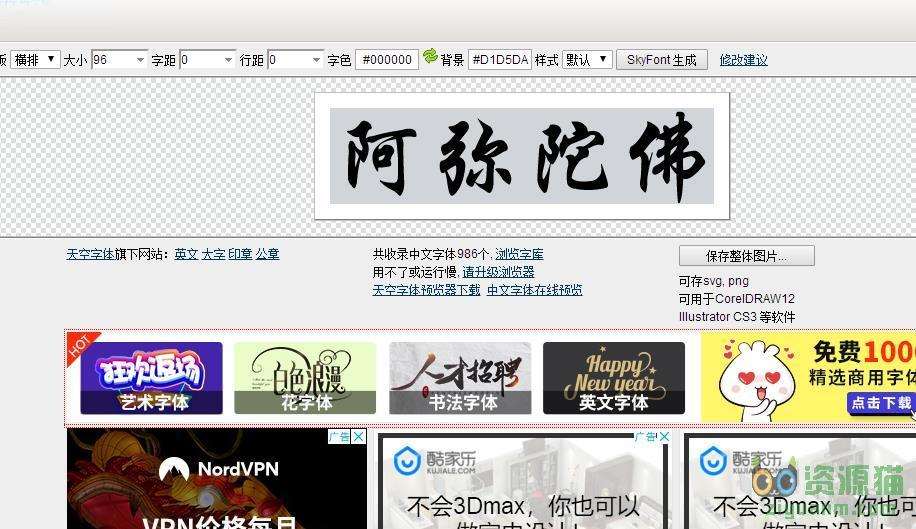Open the 修改建议 link
Image resolution: width=916 pixels, height=529 pixels.
pyautogui.click(x=744, y=60)
